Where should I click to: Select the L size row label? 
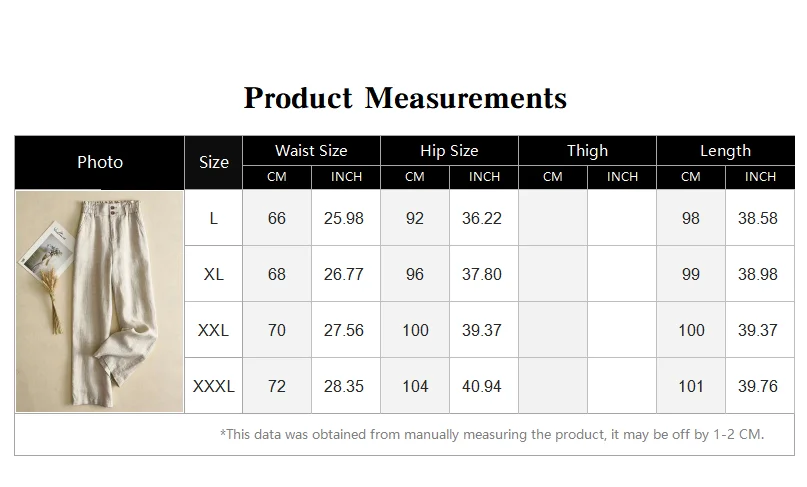[x=213, y=218]
